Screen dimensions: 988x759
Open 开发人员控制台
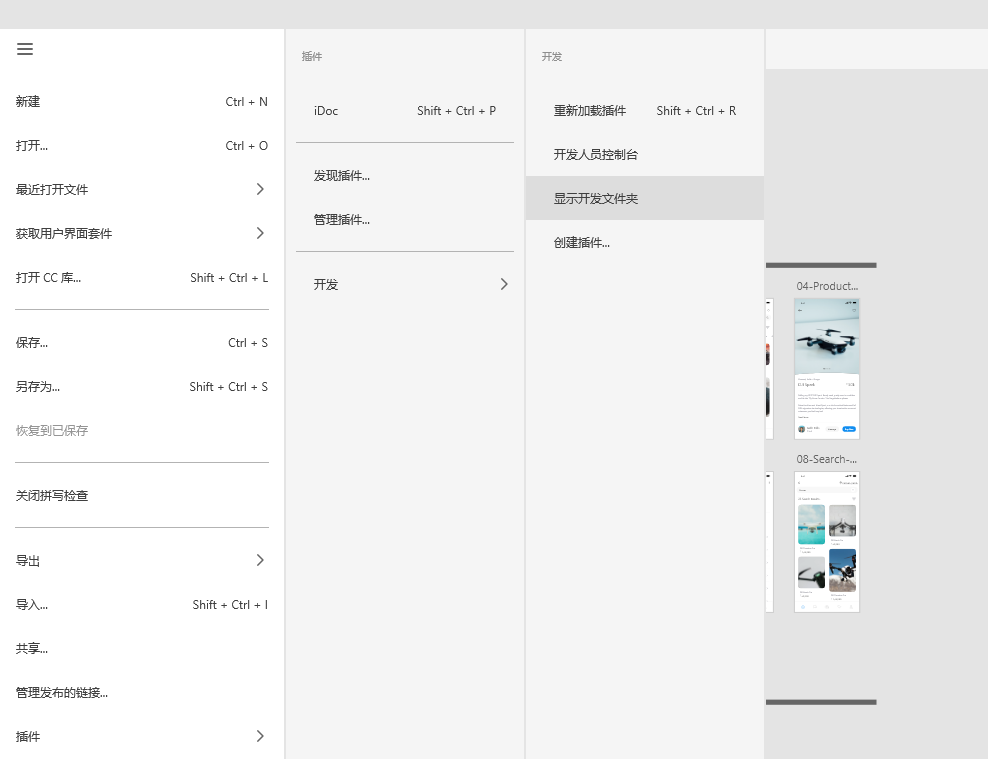point(596,155)
